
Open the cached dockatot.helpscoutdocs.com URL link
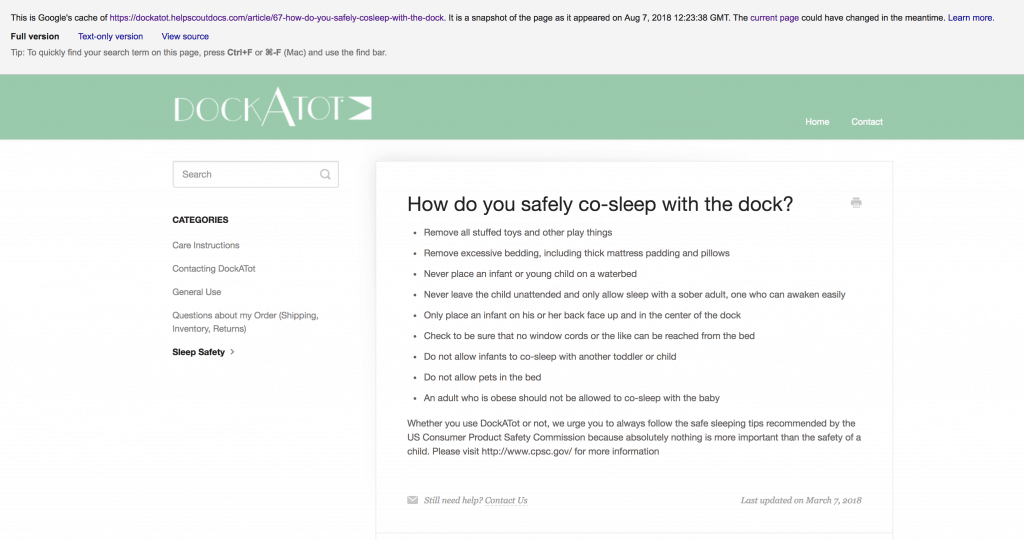point(275,18)
